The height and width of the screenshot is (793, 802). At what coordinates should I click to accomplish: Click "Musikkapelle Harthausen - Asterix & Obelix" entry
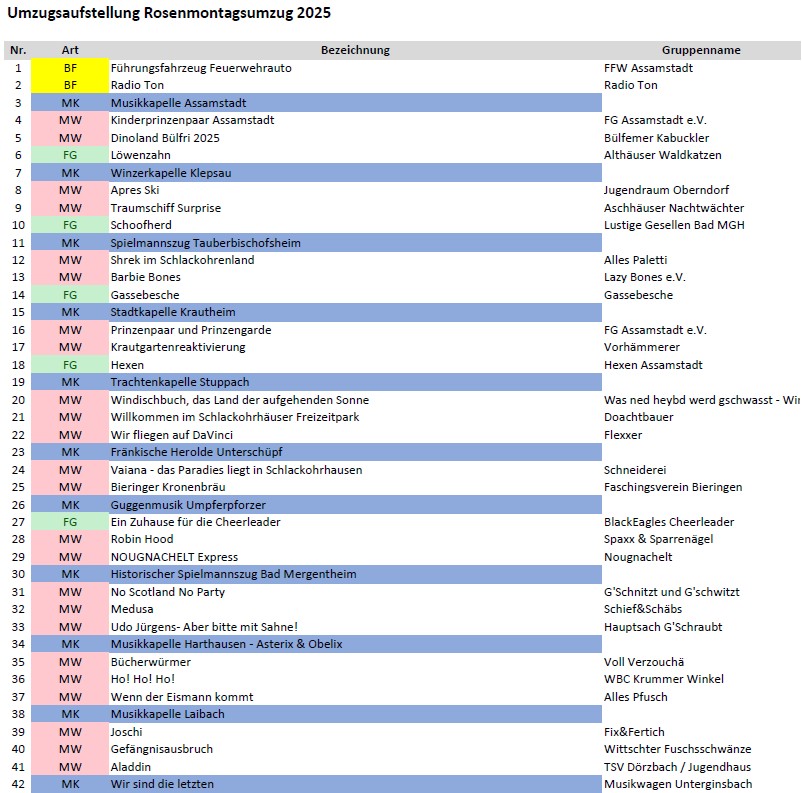point(226,644)
